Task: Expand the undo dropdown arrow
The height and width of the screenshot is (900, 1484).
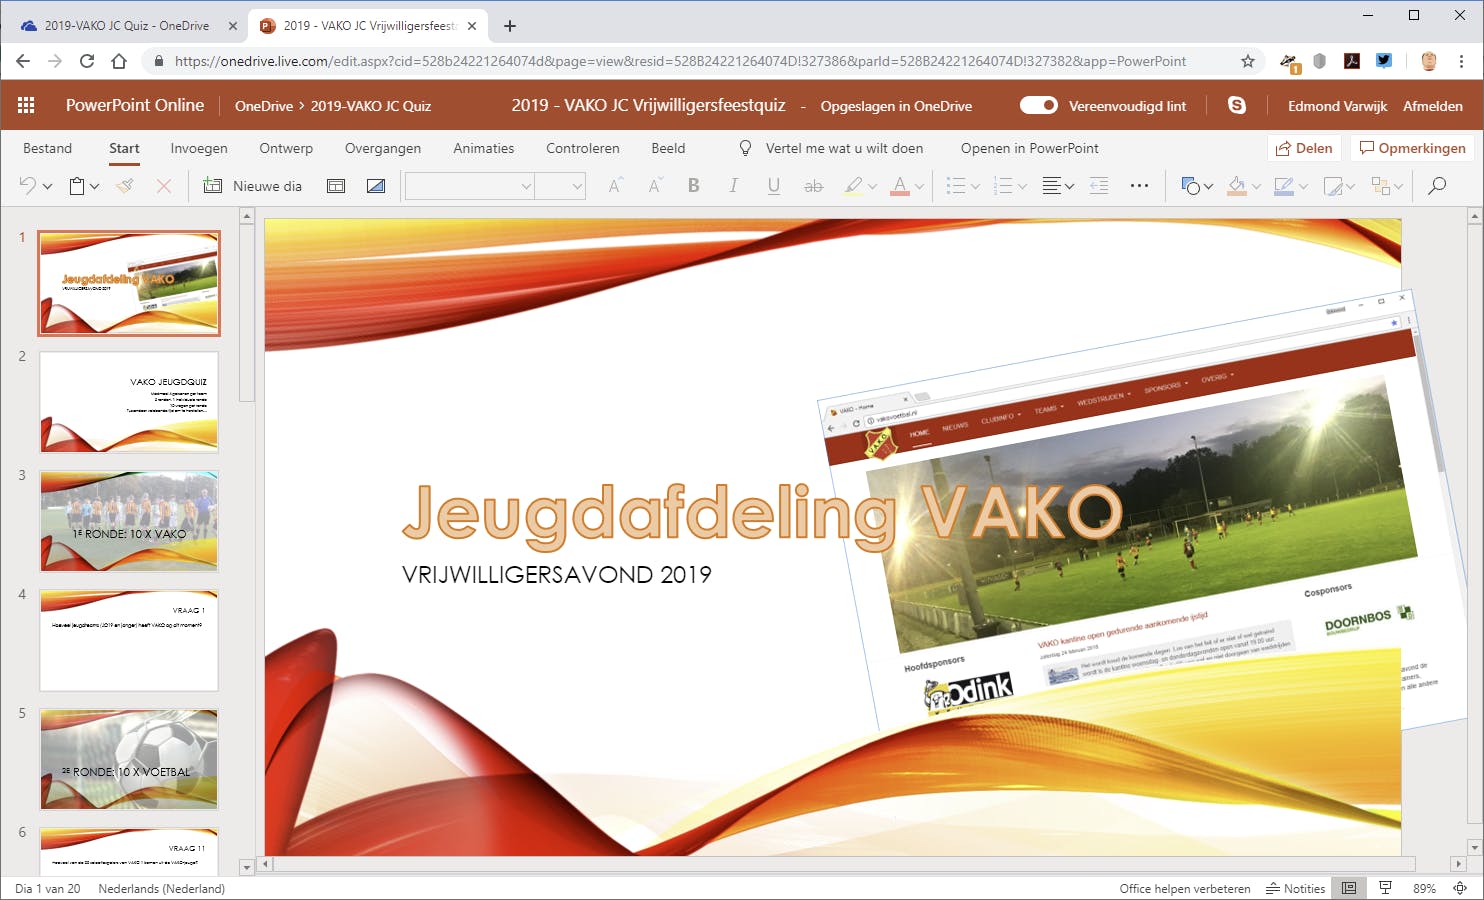Action: pos(47,187)
